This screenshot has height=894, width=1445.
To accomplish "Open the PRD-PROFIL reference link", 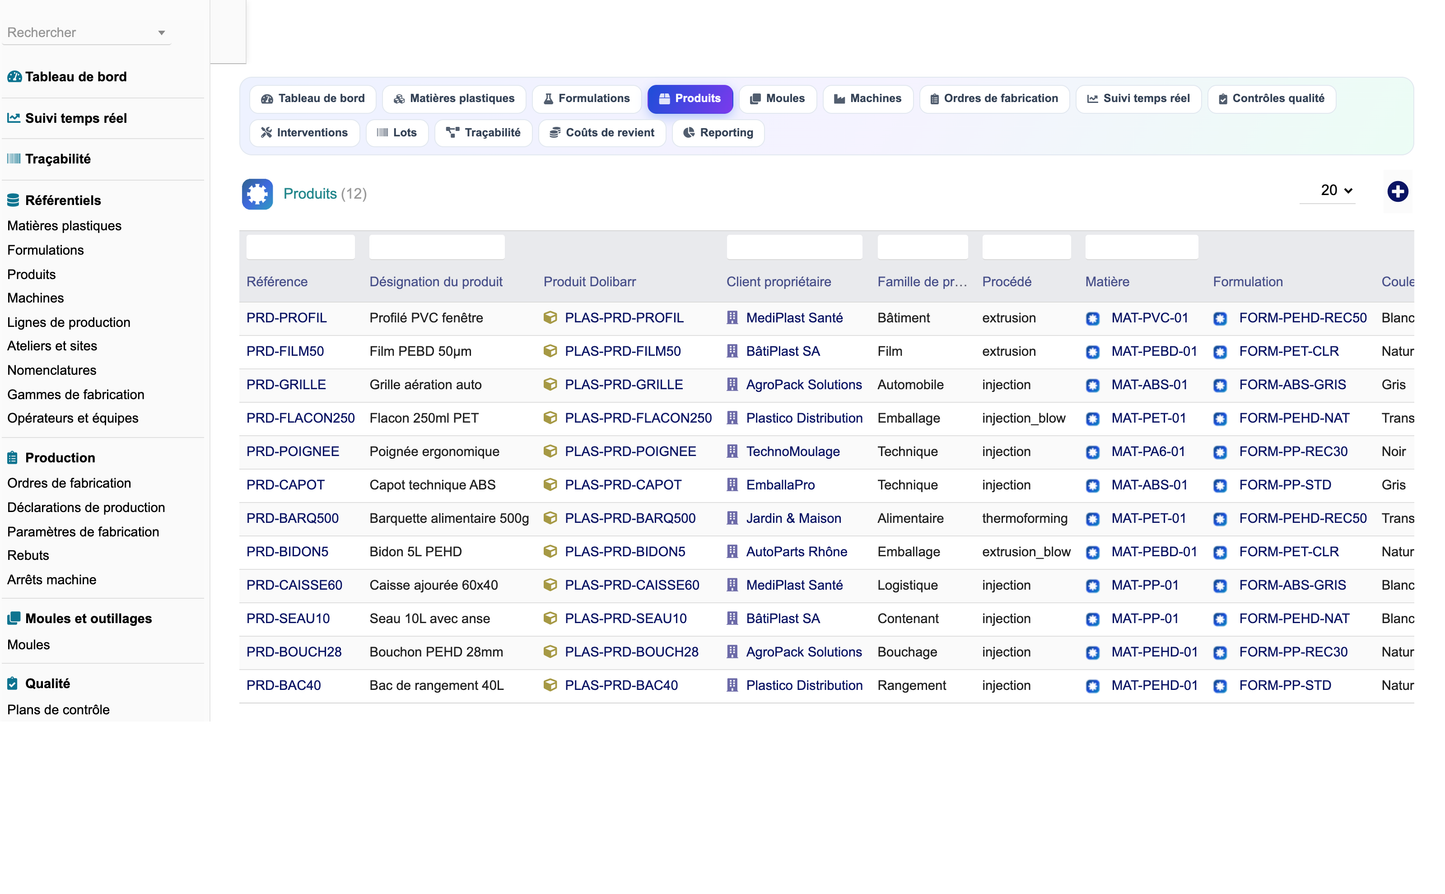I will [286, 318].
